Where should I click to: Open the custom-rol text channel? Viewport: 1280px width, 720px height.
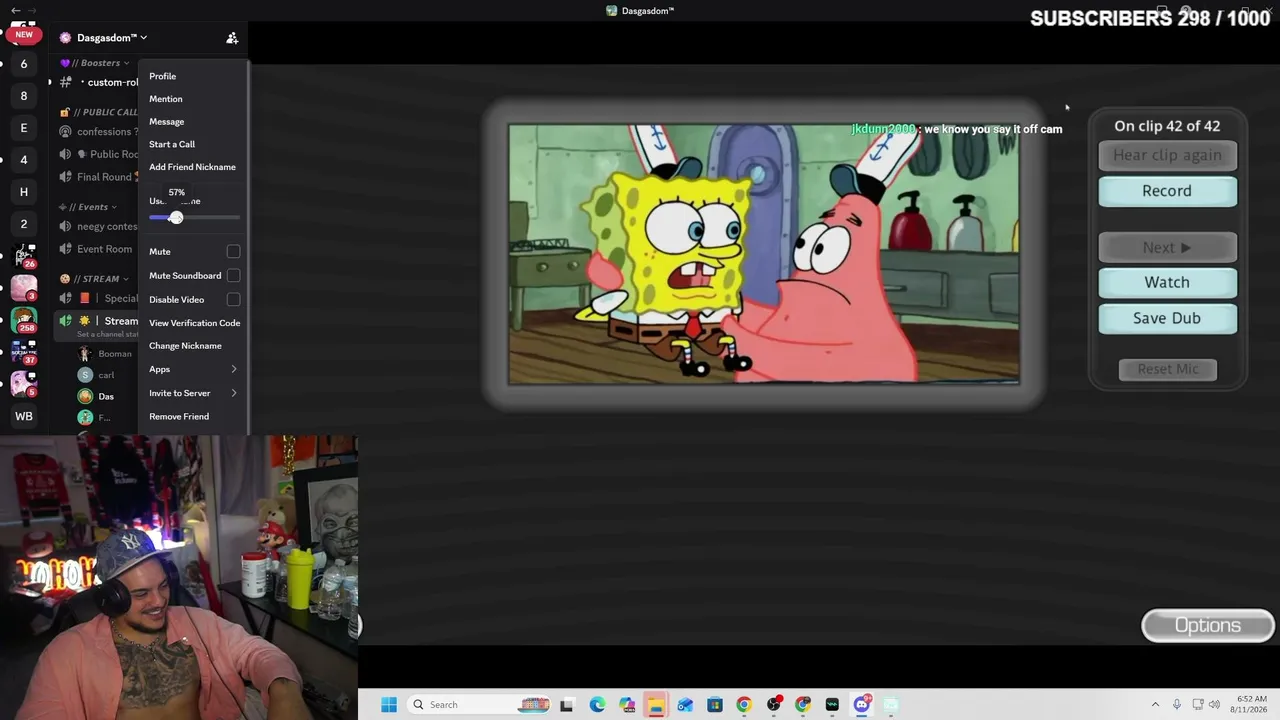point(100,82)
